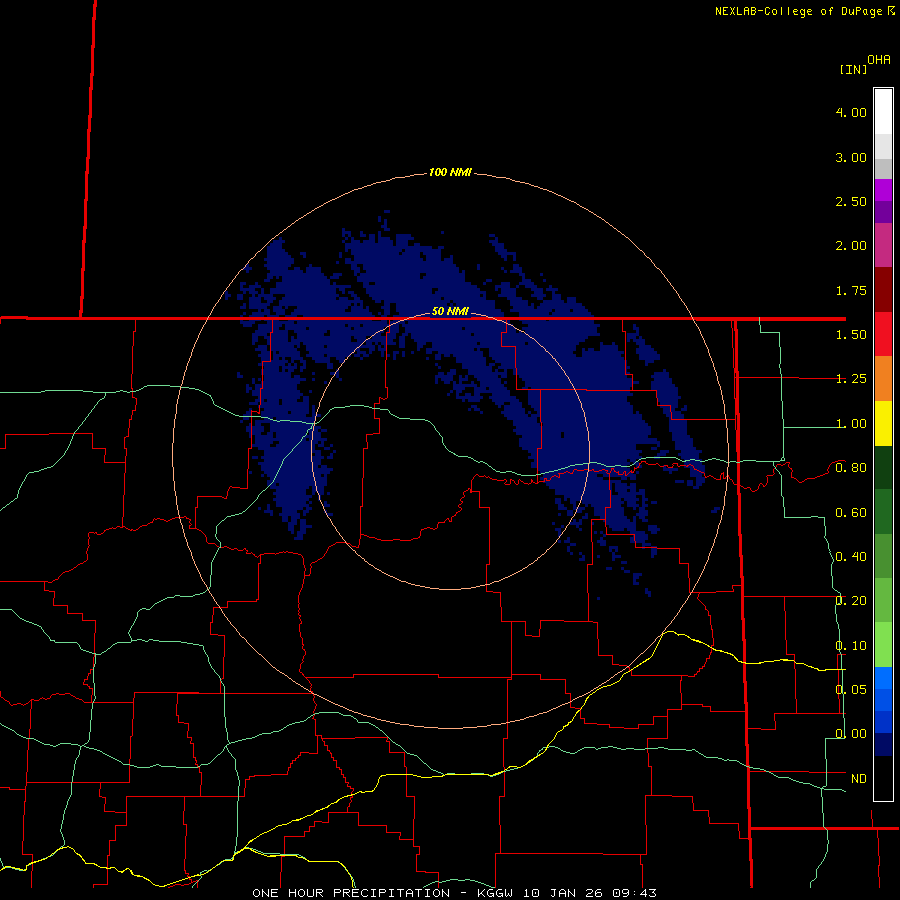Image resolution: width=900 pixels, height=900 pixels.
Task: Click the light blue legend swatch
Action: click(x=883, y=678)
